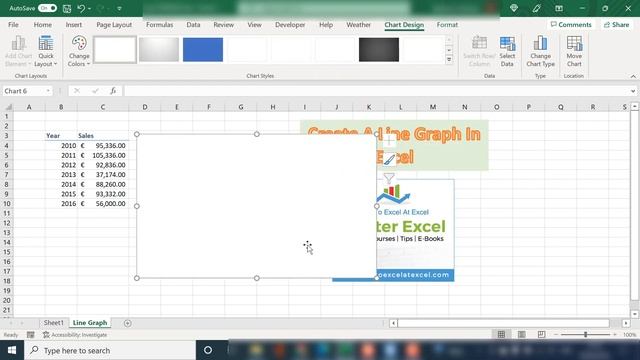
Task: Select column C header
Action: pos(102,107)
